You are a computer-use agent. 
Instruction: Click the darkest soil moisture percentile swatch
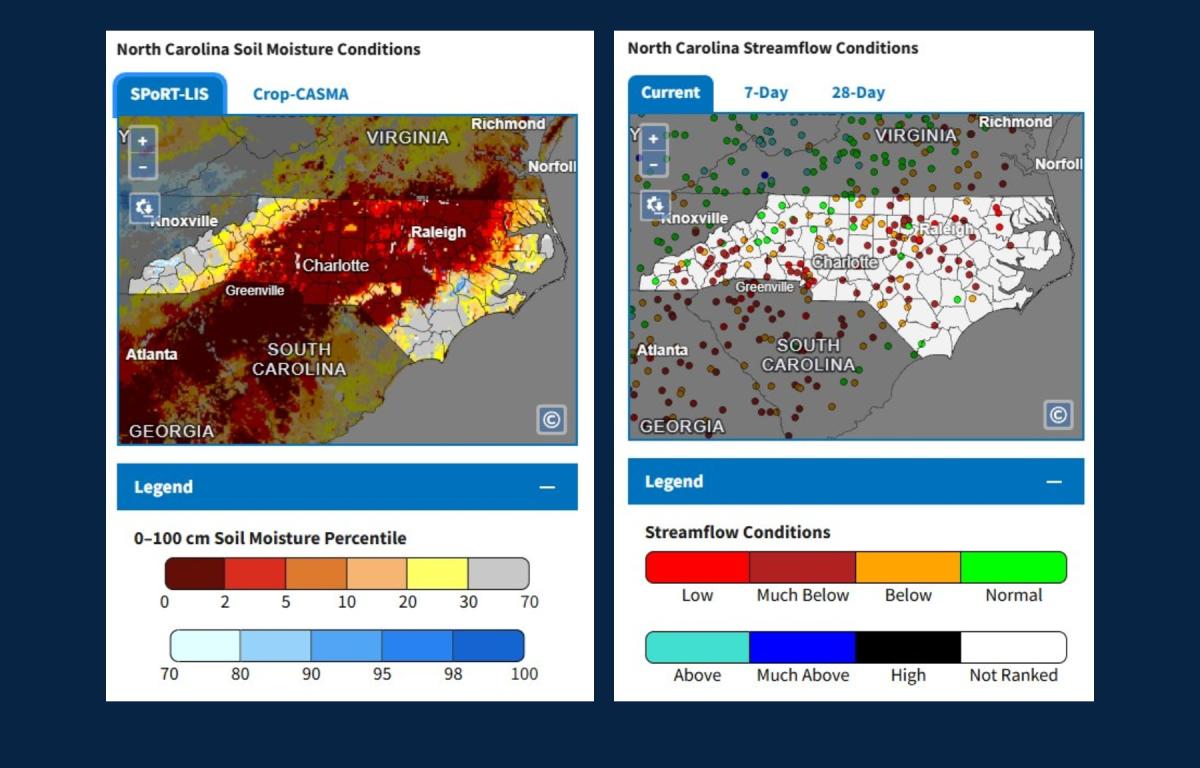(194, 573)
